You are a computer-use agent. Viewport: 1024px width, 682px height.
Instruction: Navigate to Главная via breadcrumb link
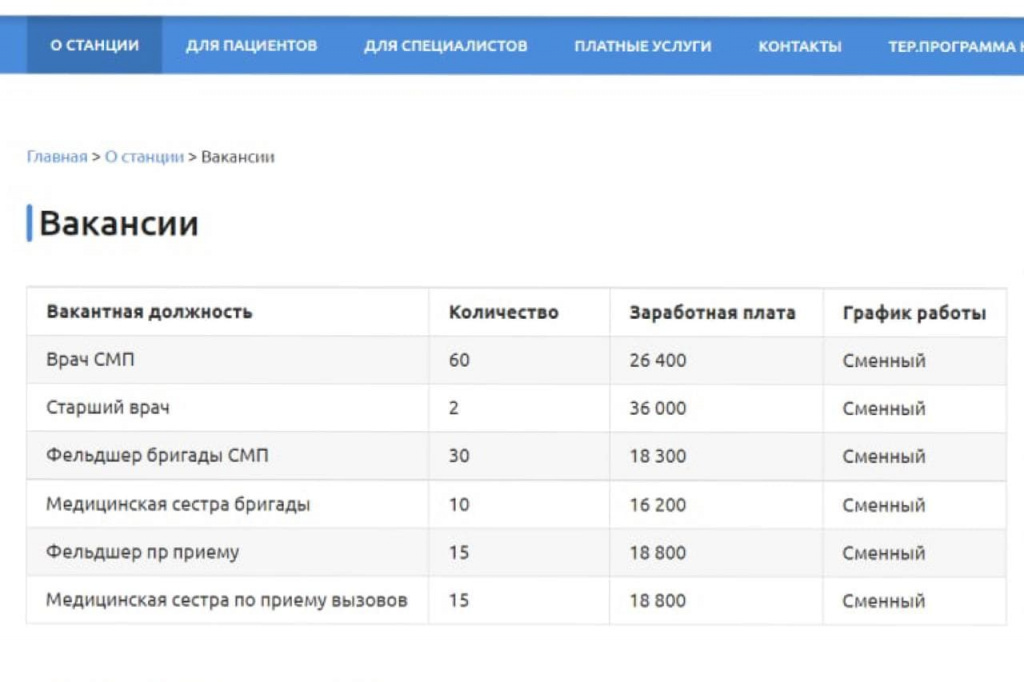click(57, 156)
